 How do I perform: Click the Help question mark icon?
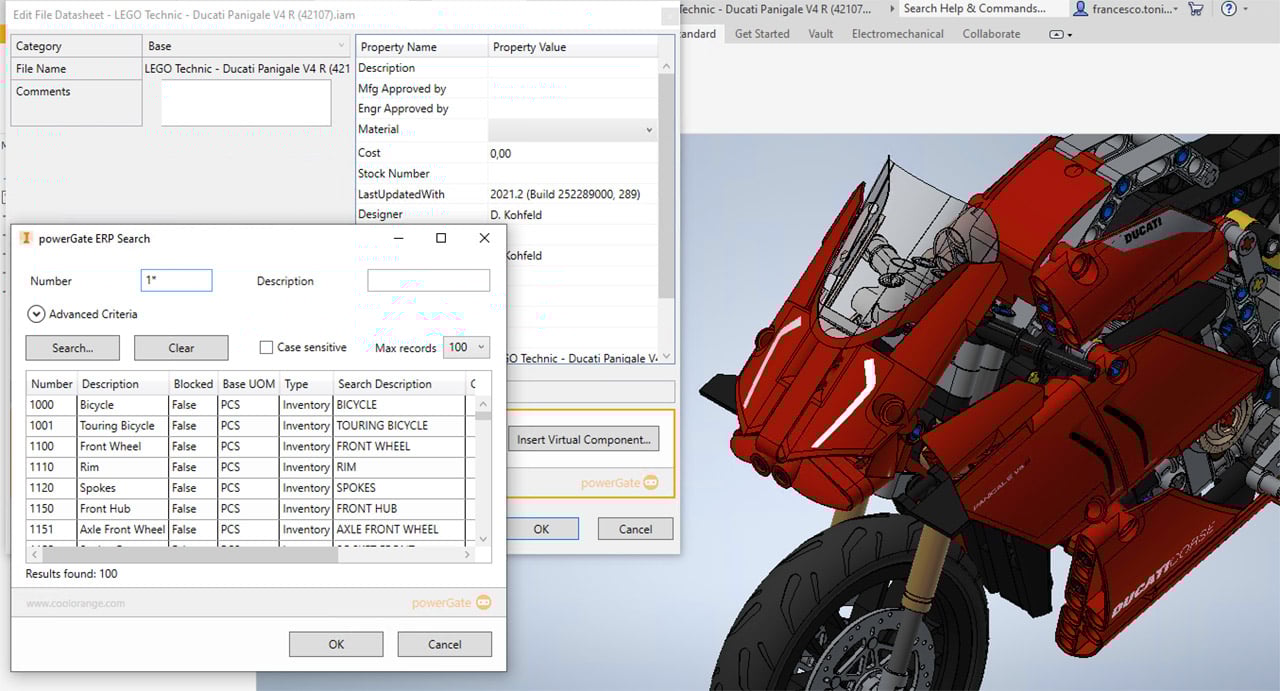[x=1228, y=9]
